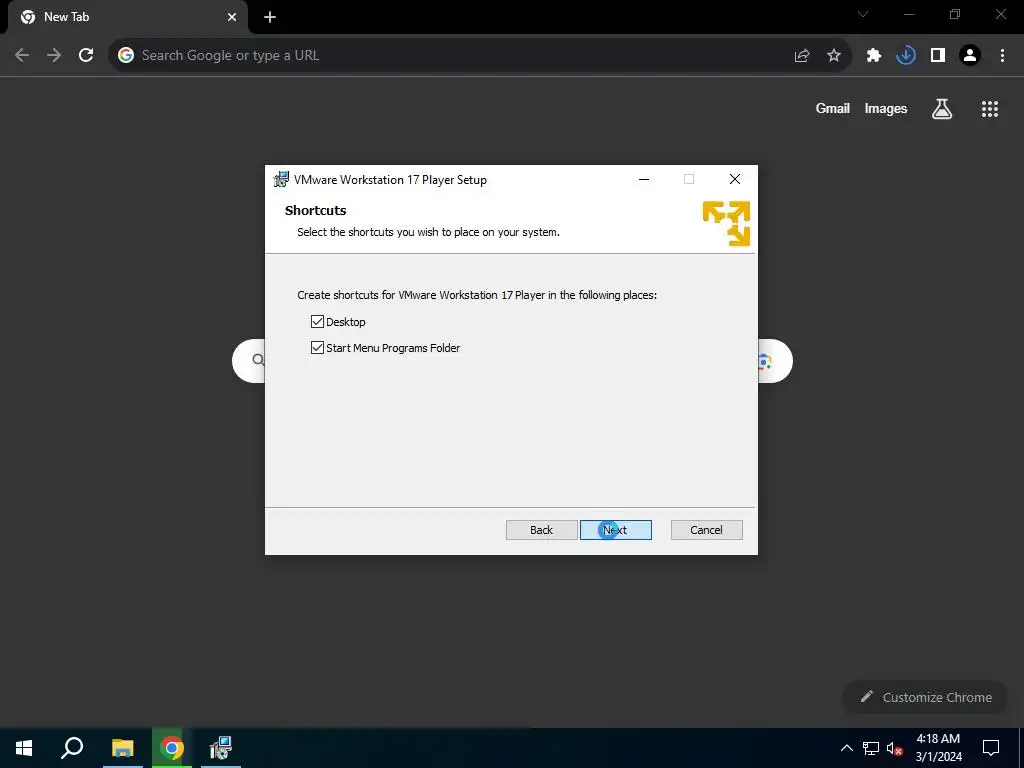Open taskbar clock and date
1024x768 pixels.
coord(938,748)
